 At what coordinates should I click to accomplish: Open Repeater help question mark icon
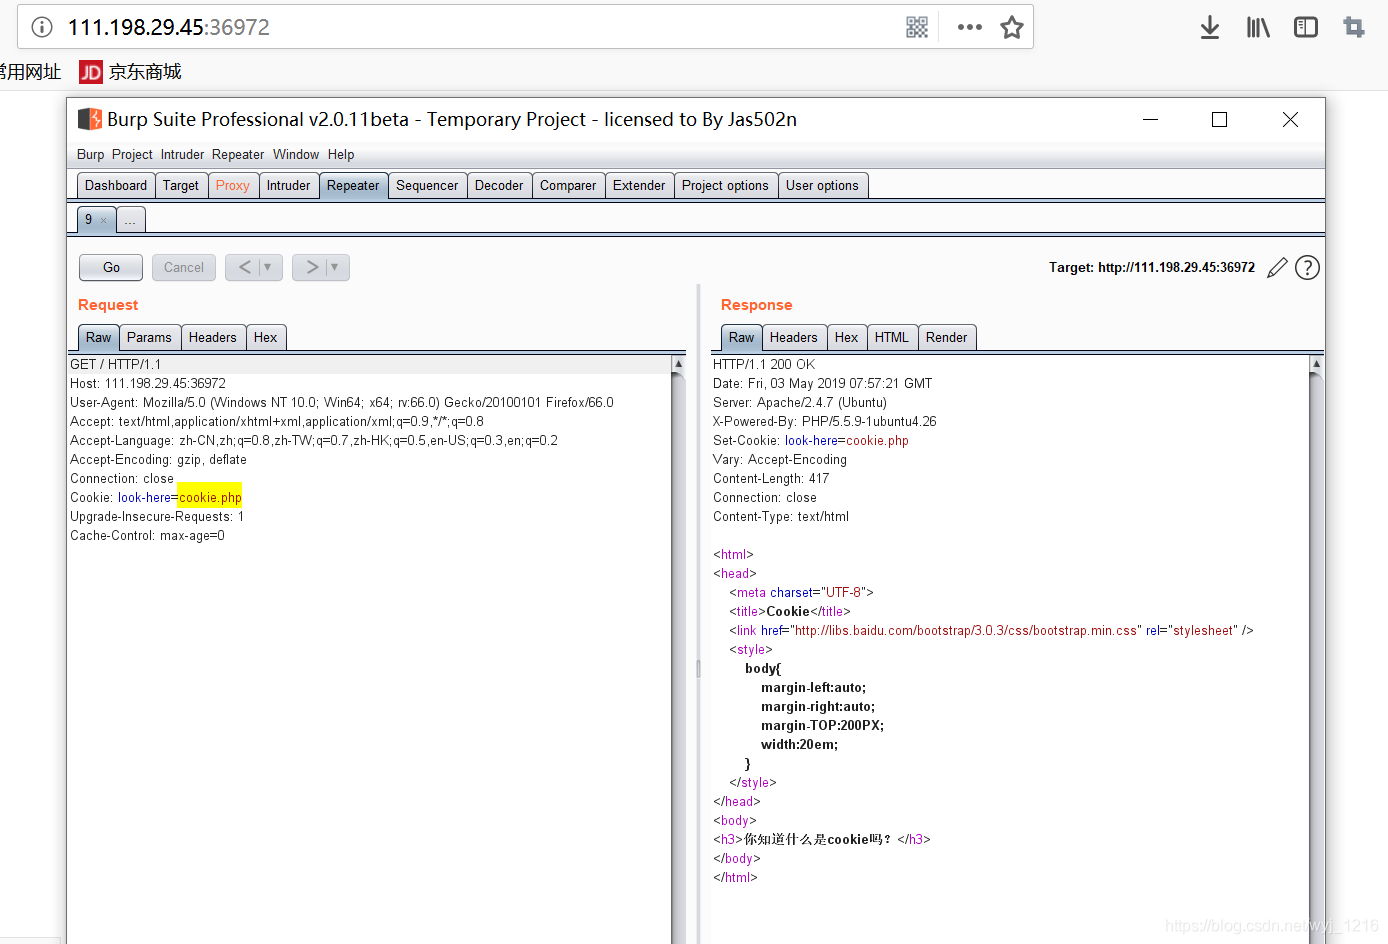[x=1307, y=268]
